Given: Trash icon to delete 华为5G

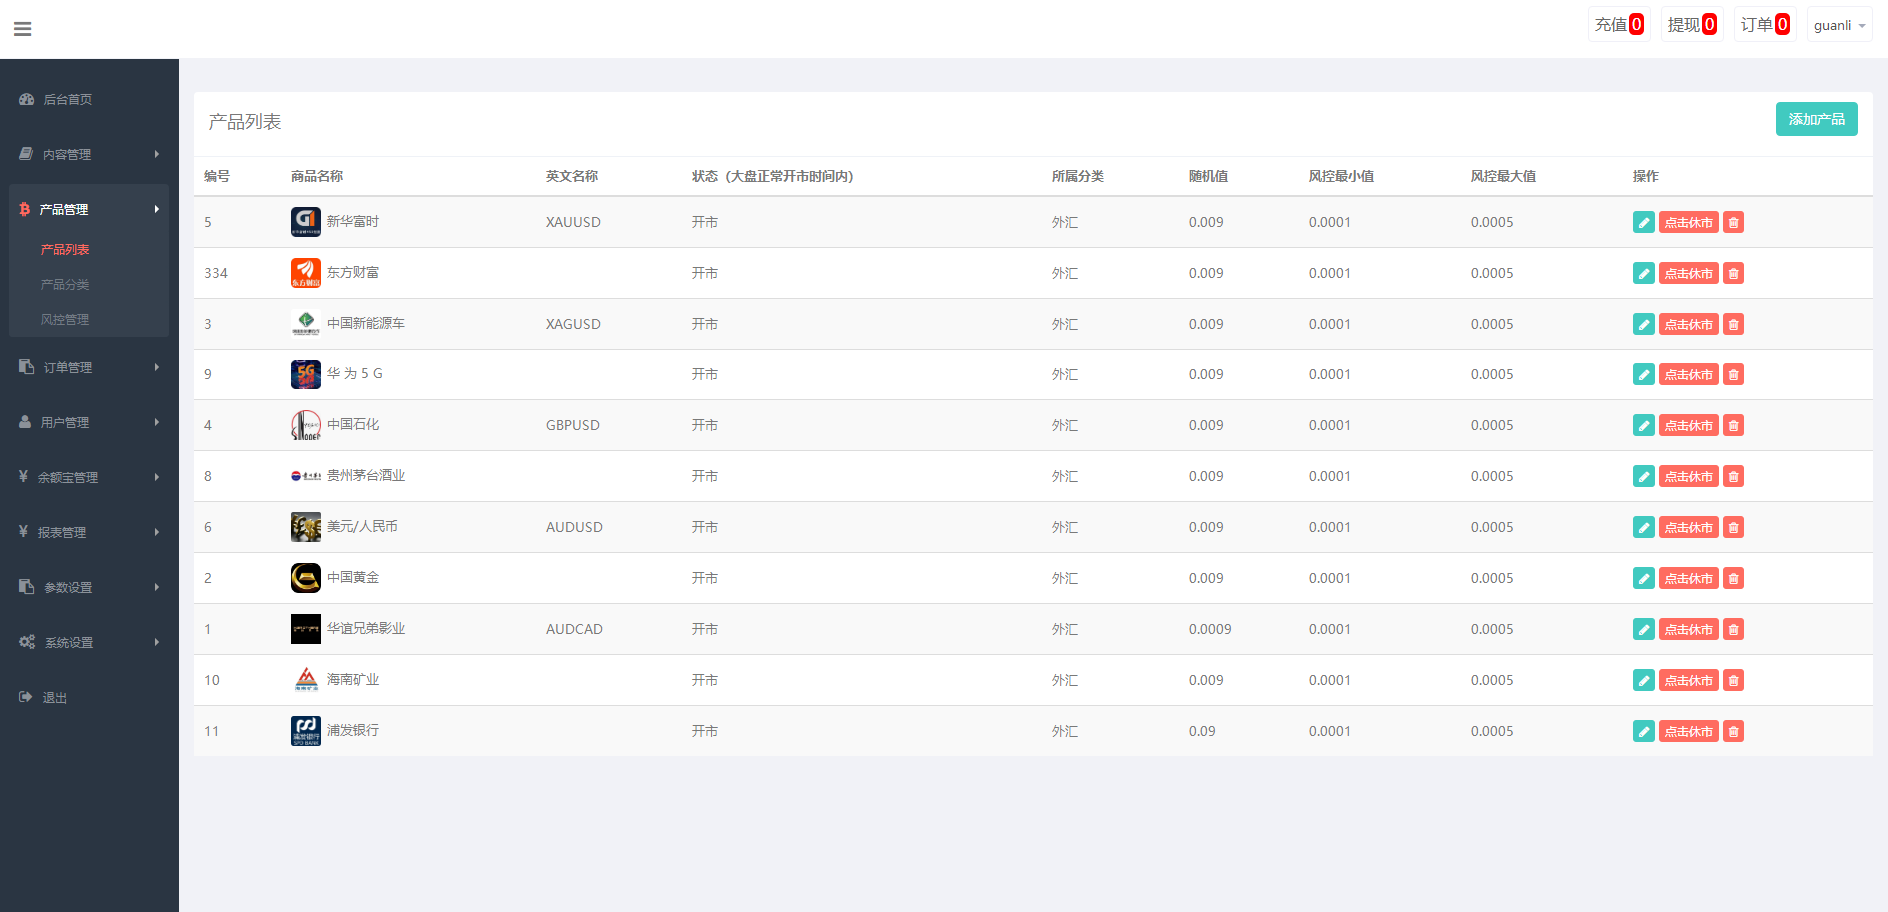Looking at the screenshot, I should [x=1733, y=374].
